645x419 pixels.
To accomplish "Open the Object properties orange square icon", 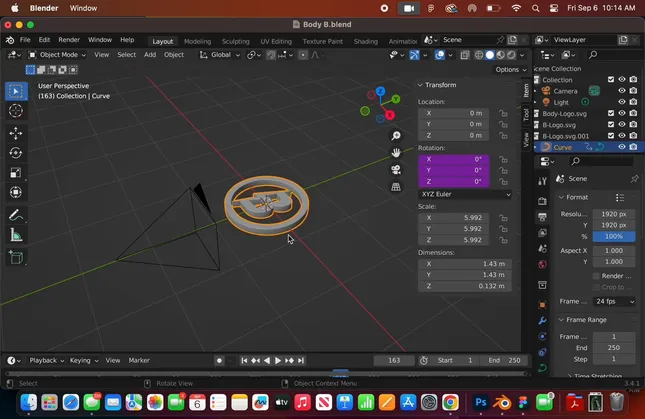I will (x=542, y=305).
